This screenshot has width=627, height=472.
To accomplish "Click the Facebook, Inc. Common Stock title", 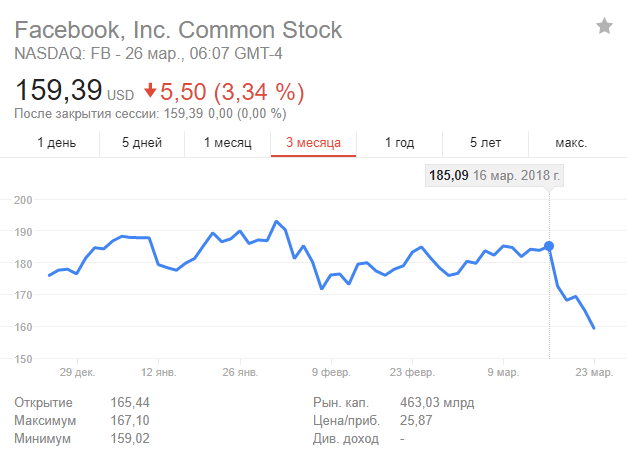I will click(x=178, y=29).
